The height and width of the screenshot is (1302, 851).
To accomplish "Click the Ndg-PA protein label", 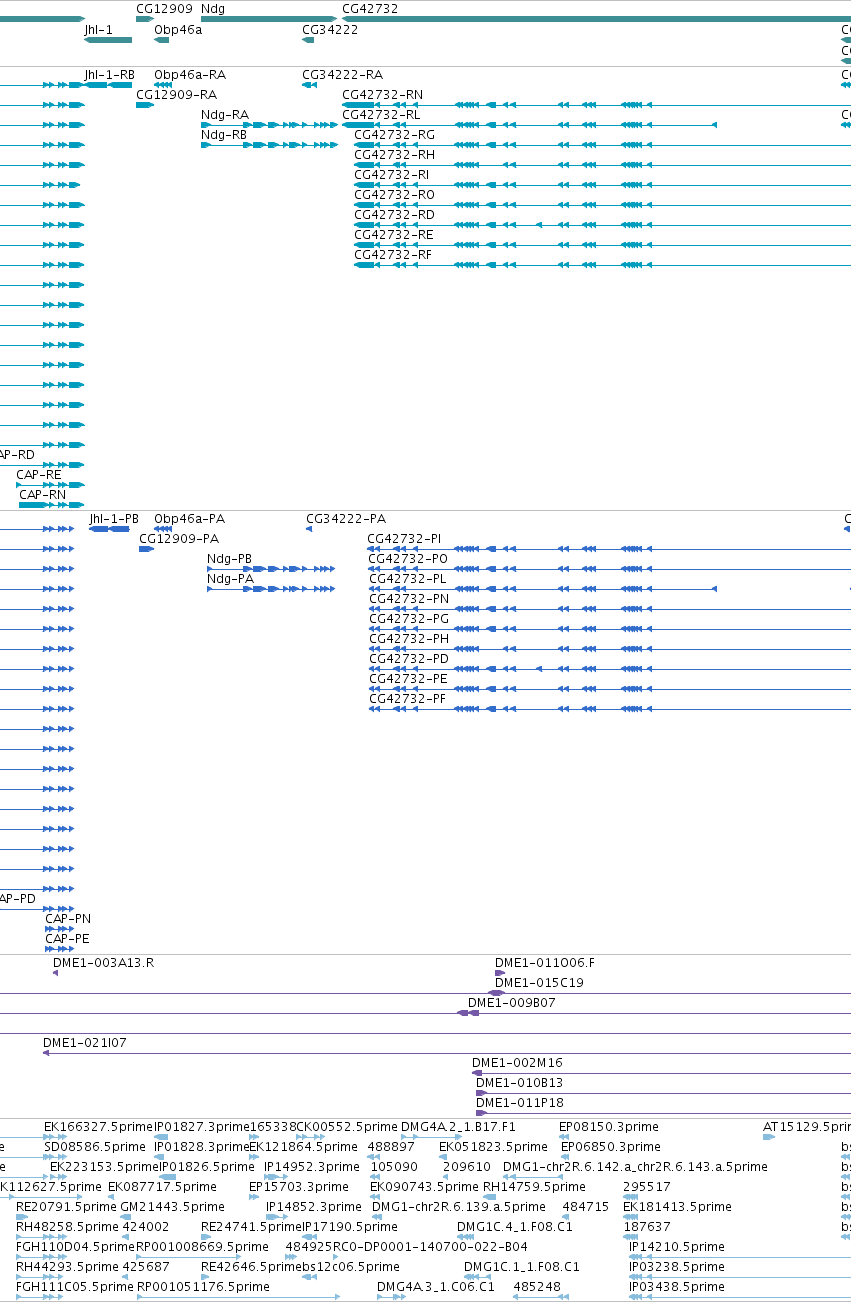I will click(x=230, y=579).
